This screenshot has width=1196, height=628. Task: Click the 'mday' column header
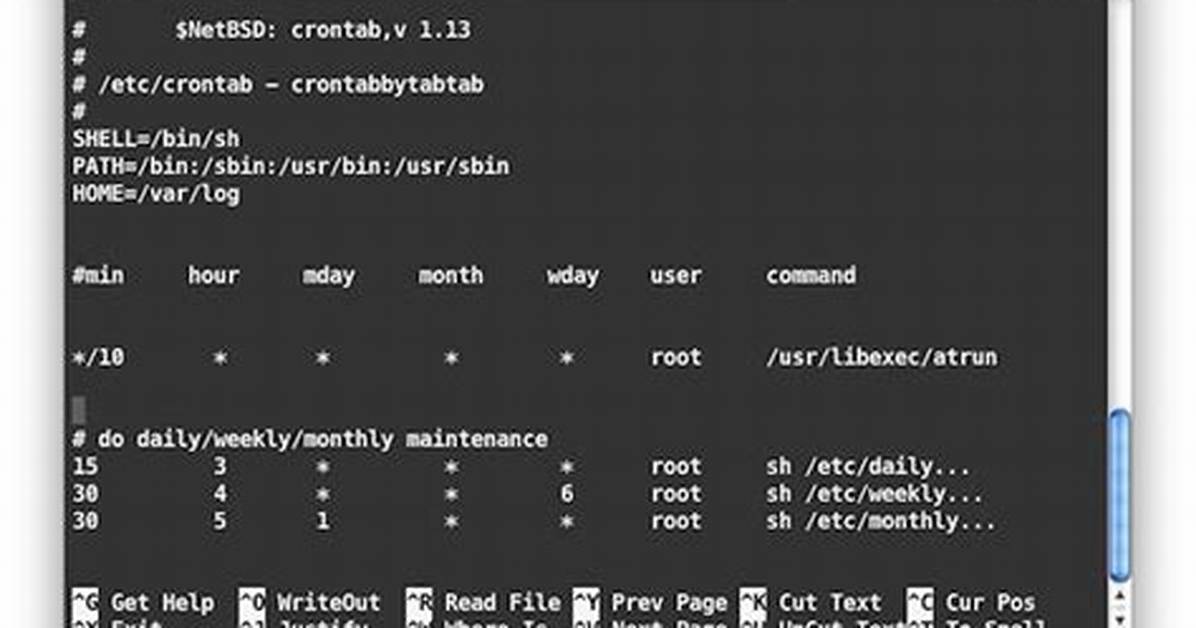[329, 276]
